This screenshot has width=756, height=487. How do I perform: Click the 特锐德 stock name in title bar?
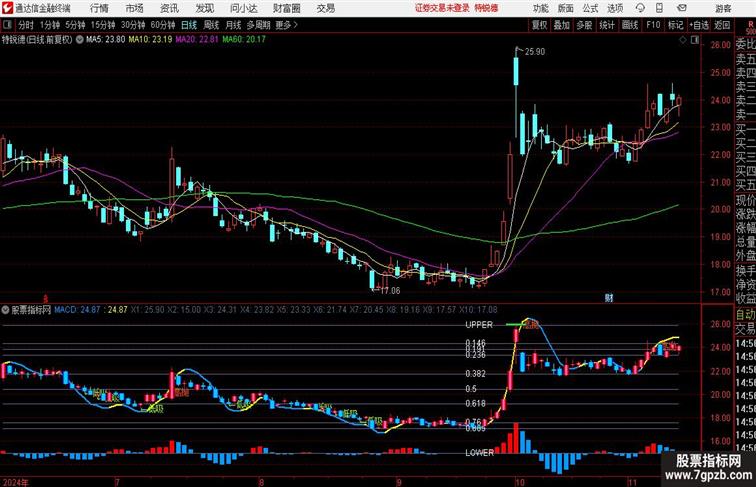[486, 8]
